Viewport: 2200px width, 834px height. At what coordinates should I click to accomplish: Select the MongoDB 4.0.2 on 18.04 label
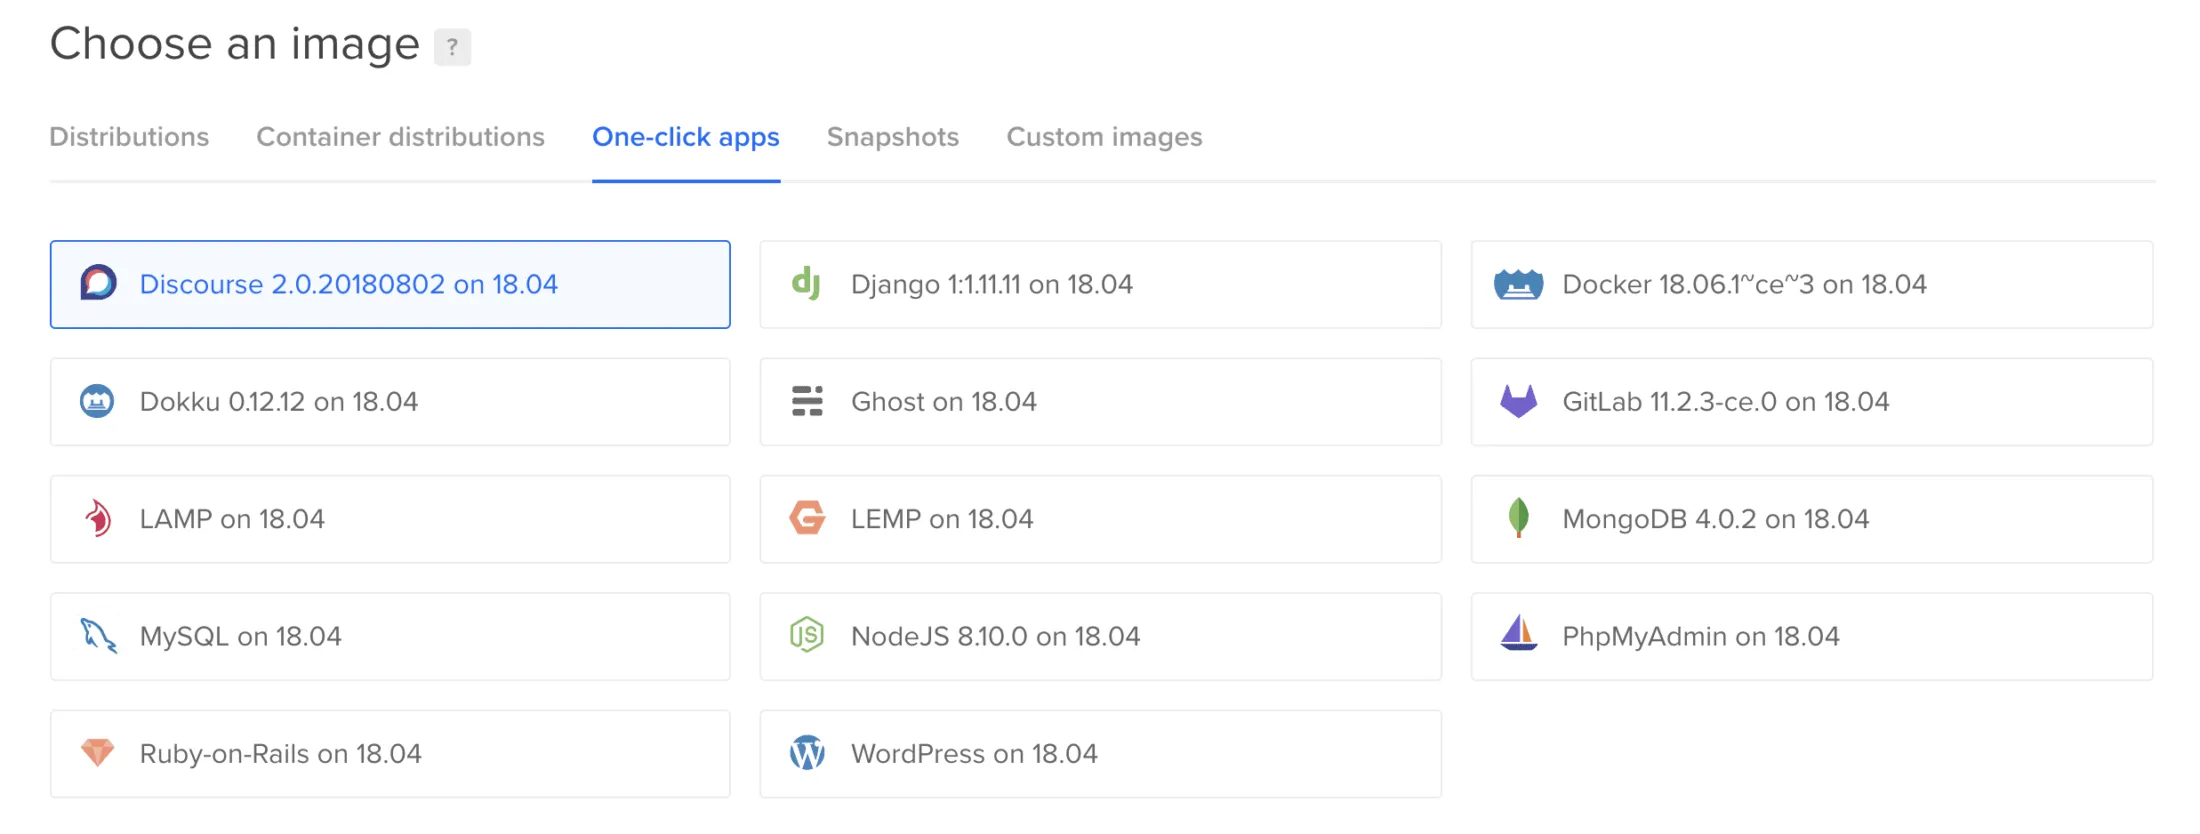click(x=1716, y=519)
